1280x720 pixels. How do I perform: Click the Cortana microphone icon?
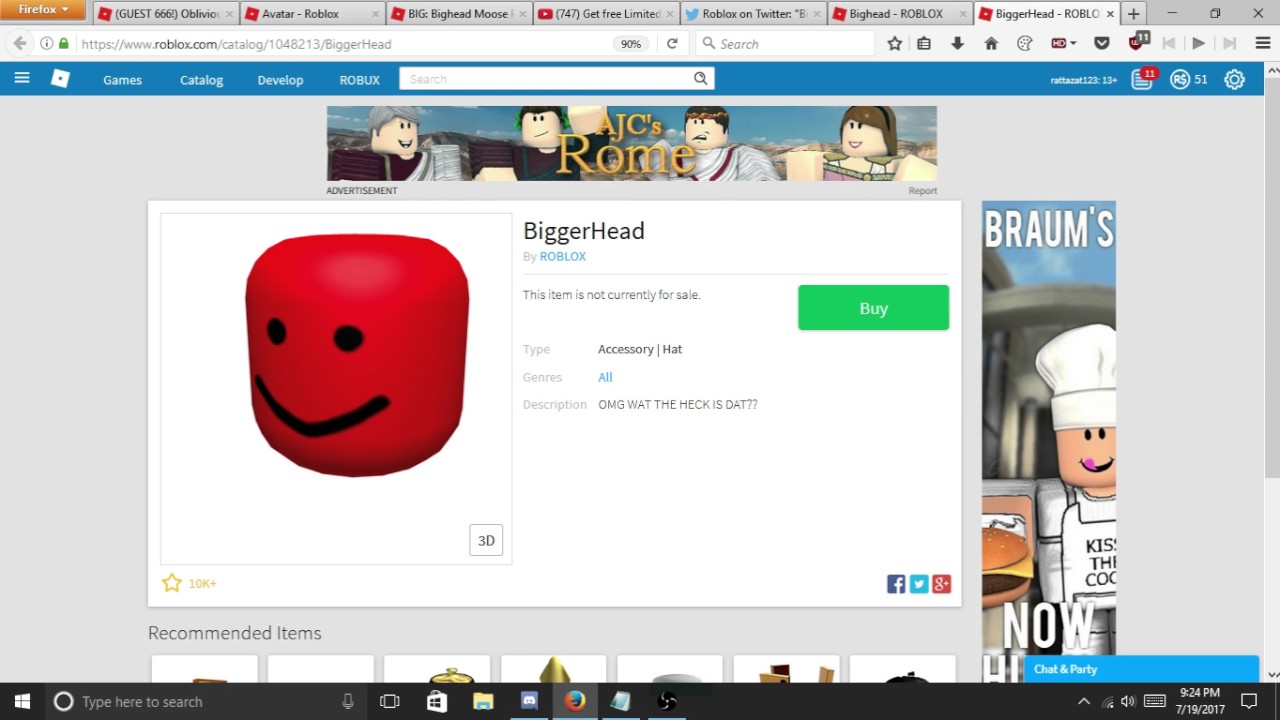click(348, 701)
